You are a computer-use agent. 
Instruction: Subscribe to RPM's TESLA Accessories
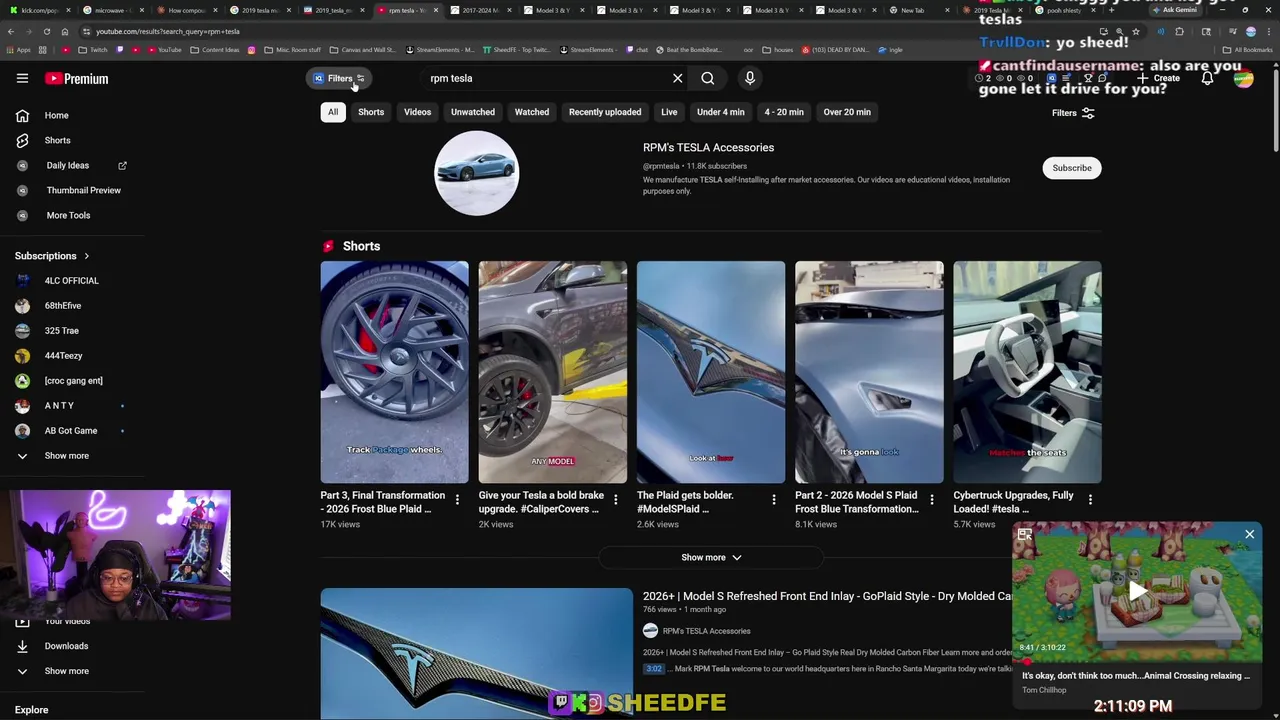pyautogui.click(x=1072, y=168)
